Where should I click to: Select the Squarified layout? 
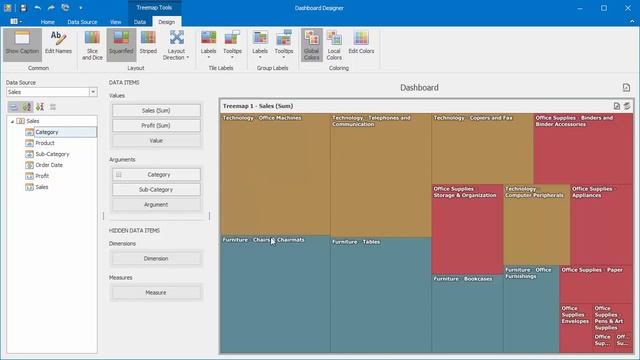coord(121,44)
